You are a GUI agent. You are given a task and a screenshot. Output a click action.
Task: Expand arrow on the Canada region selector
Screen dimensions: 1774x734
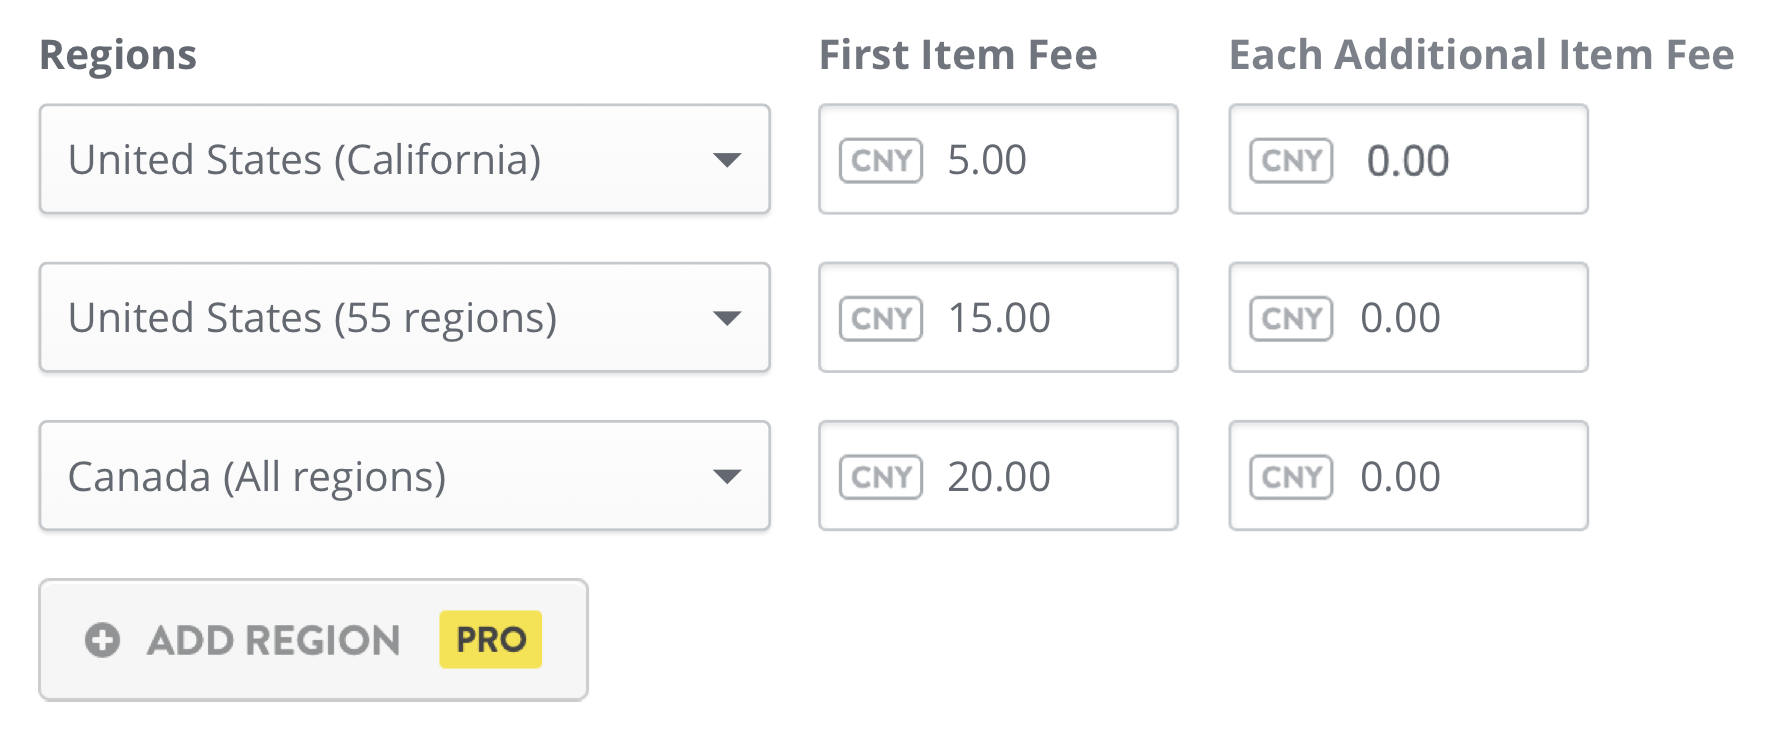click(x=727, y=477)
